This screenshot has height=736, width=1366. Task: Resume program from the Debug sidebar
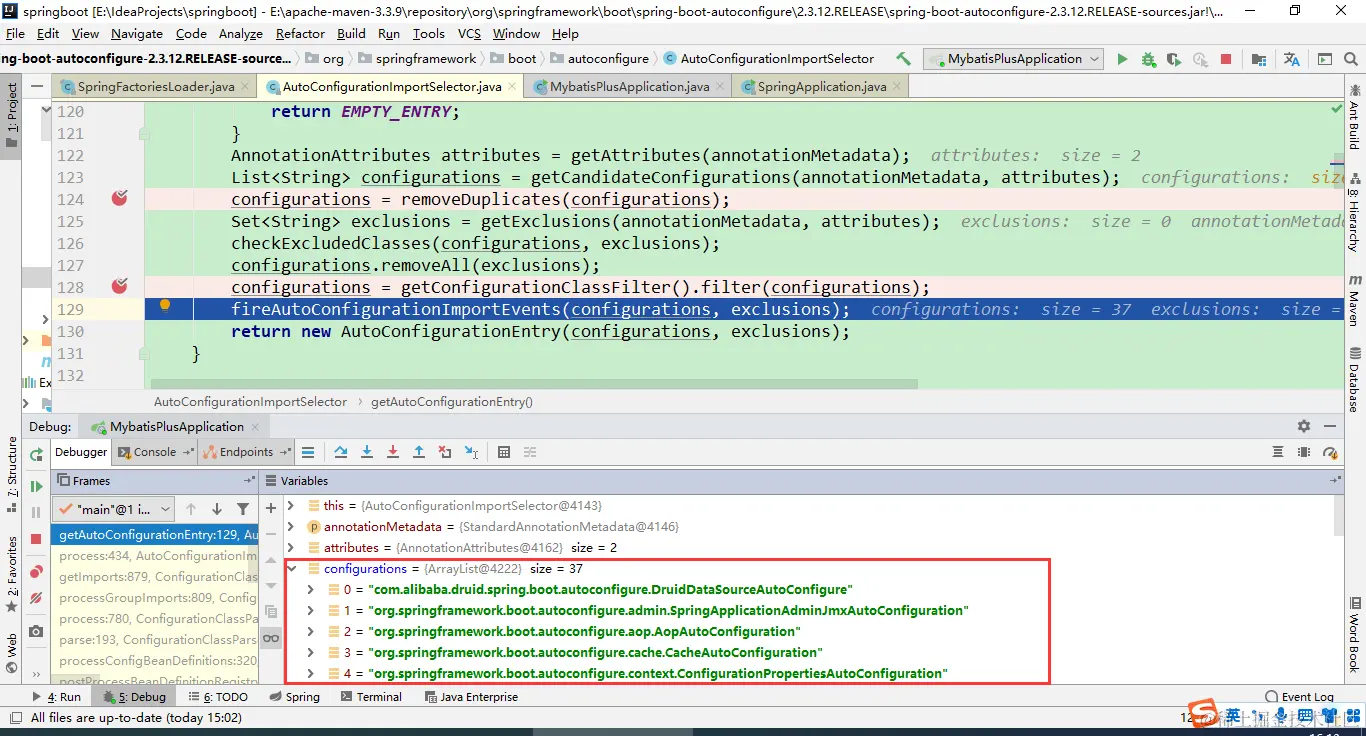coord(36,486)
